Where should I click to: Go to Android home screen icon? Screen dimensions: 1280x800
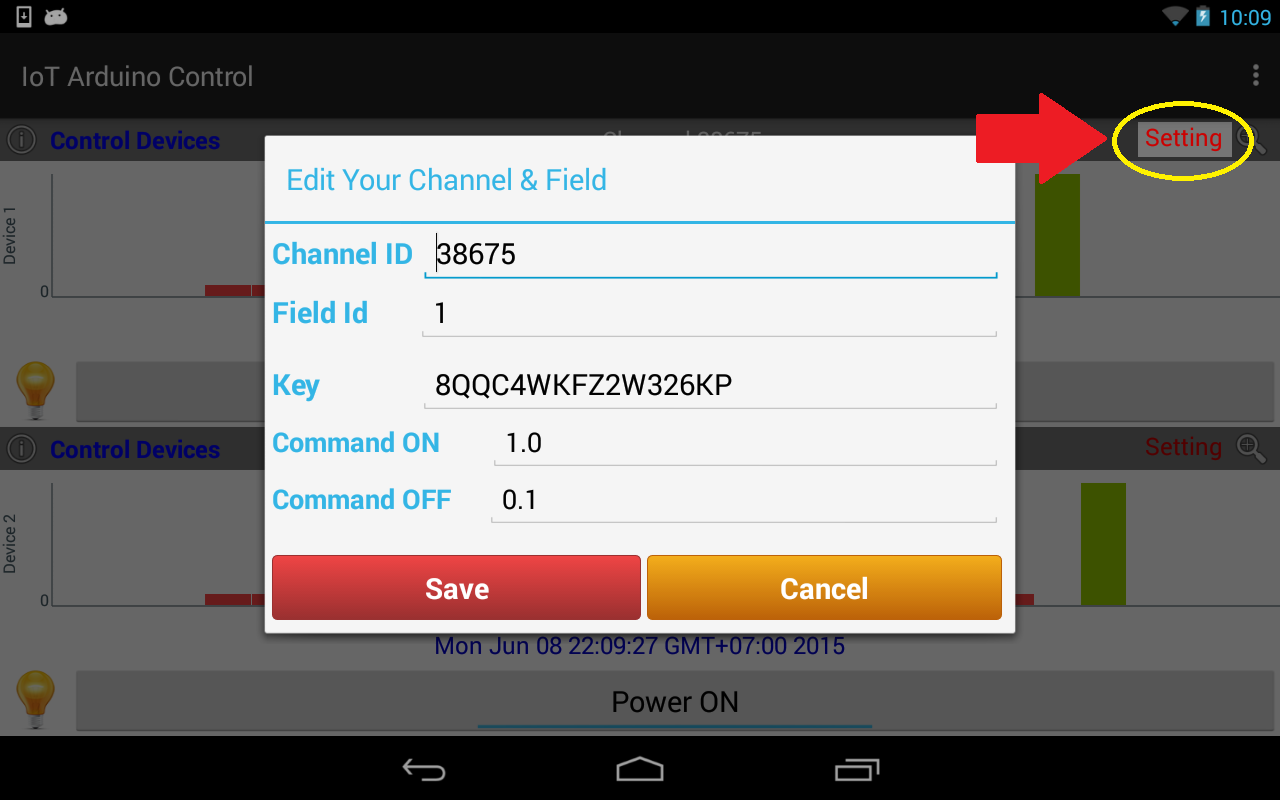click(640, 769)
